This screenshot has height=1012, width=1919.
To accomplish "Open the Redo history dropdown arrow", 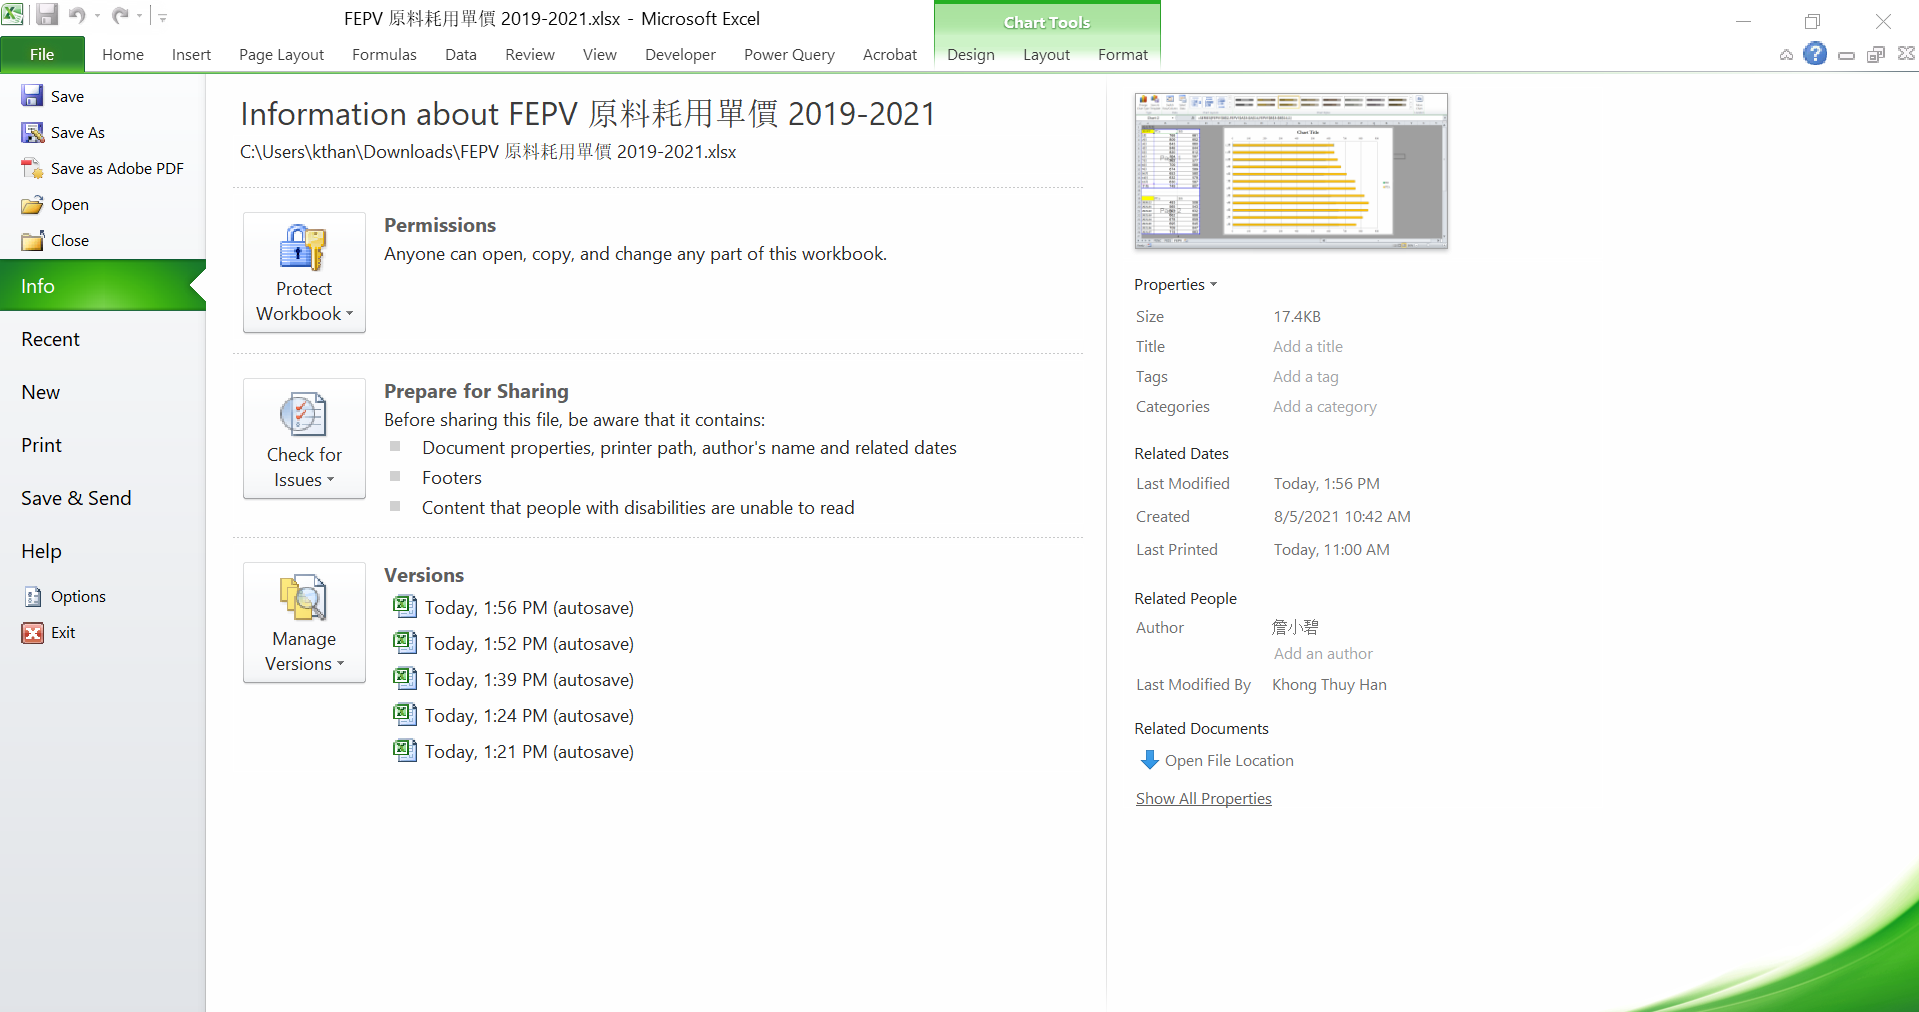I will (x=139, y=16).
